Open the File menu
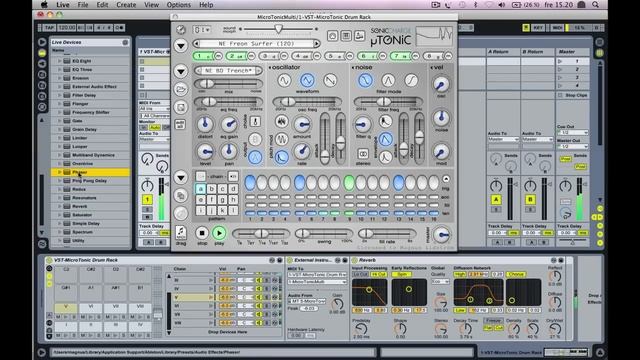The width and height of the screenshot is (640, 360). click(83, 5)
